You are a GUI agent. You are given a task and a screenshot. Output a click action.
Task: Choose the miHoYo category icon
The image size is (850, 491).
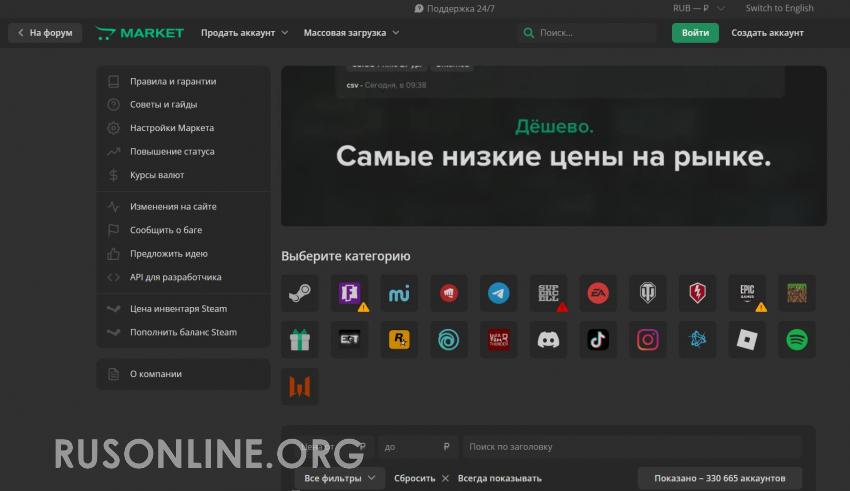[x=400, y=293]
